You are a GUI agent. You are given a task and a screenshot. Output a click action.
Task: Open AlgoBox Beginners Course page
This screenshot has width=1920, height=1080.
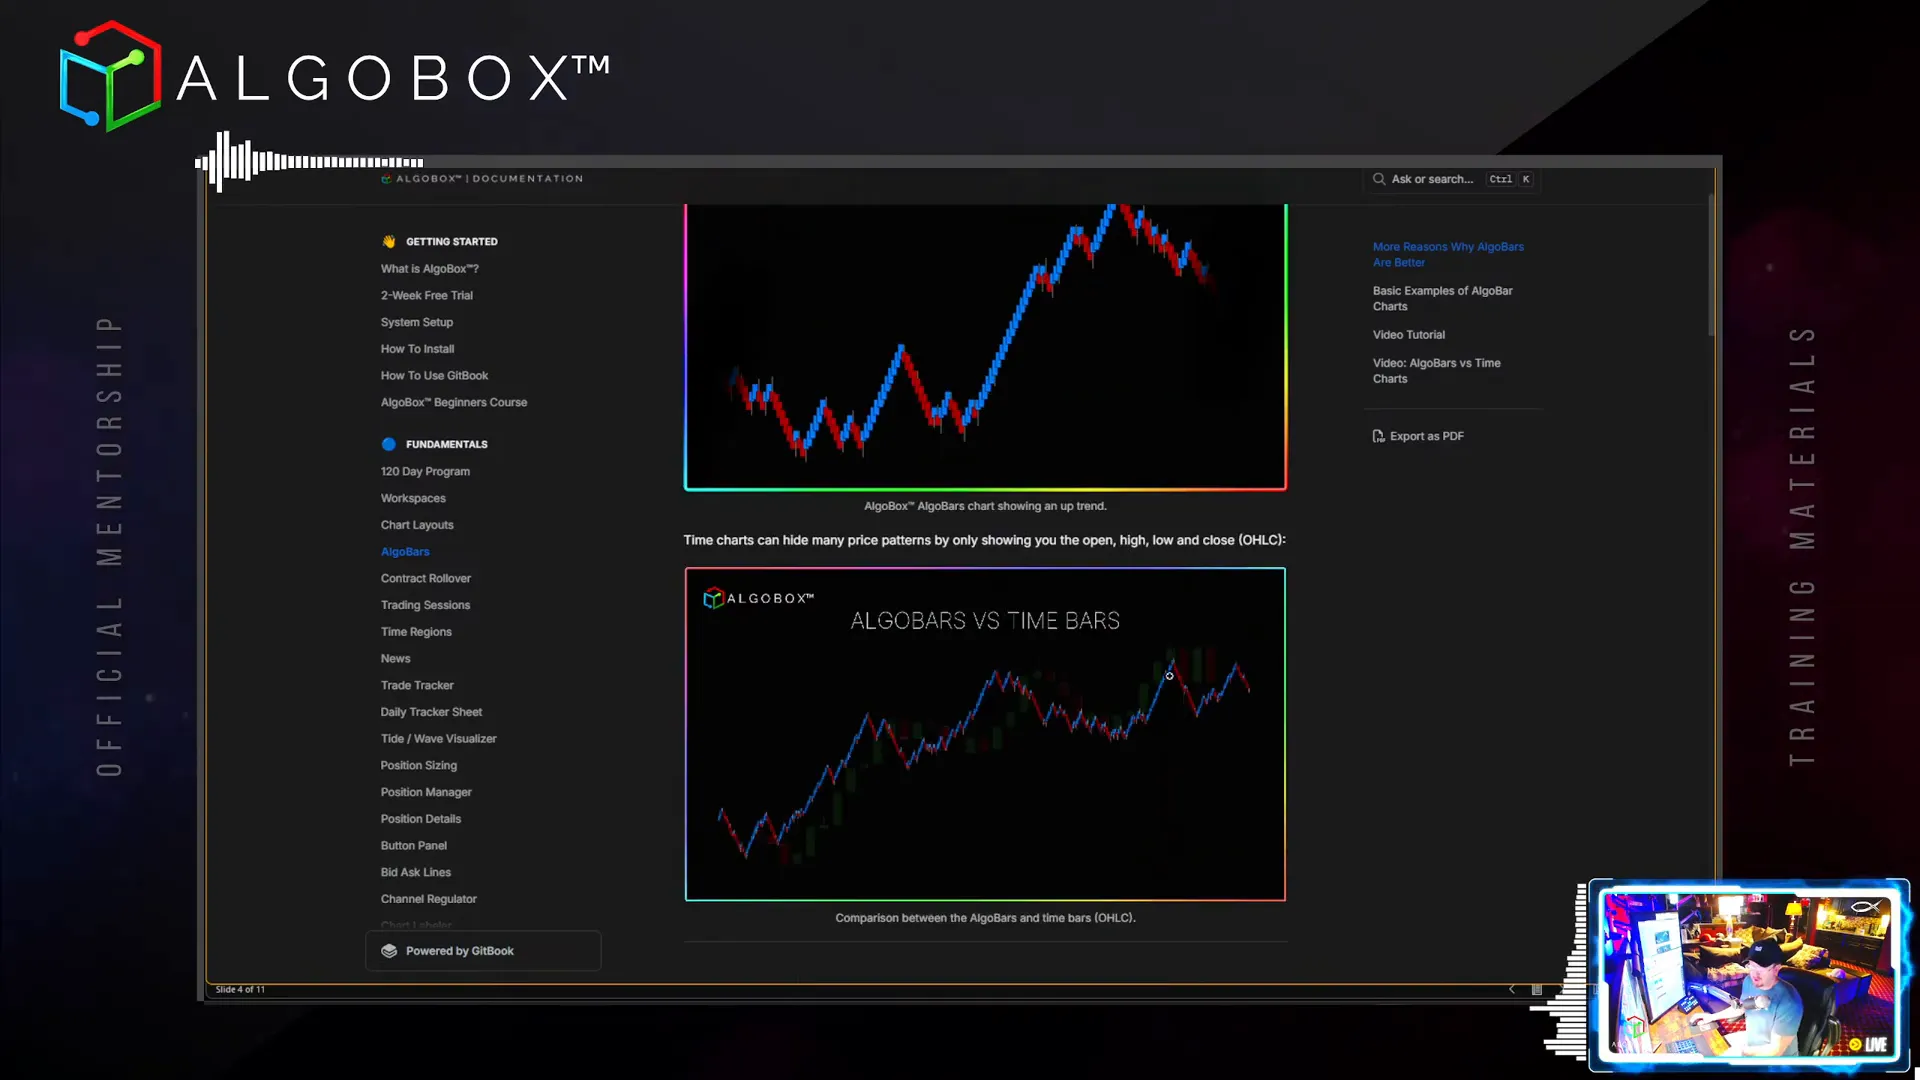pos(454,402)
